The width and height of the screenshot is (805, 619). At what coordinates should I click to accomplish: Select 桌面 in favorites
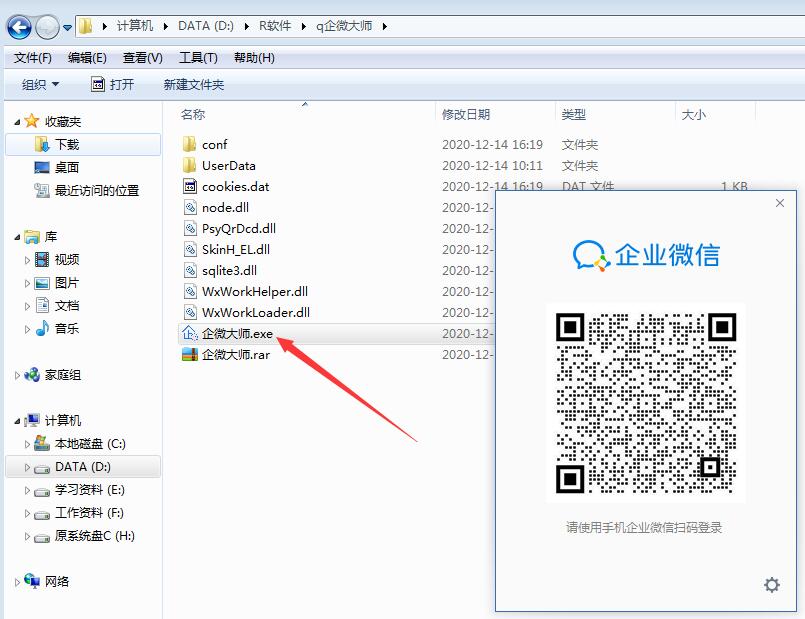tap(67, 167)
